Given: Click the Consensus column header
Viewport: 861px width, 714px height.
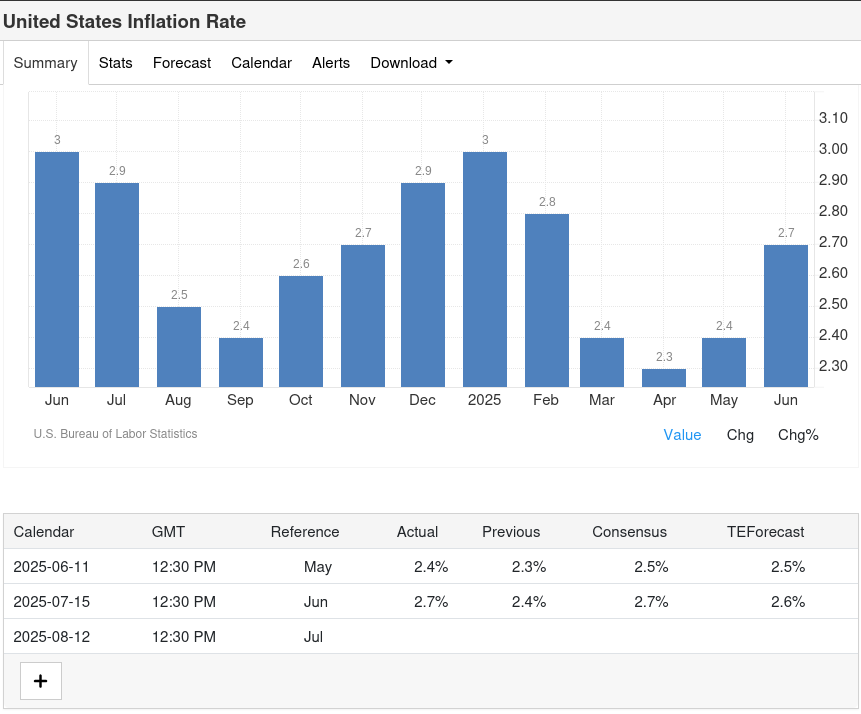Looking at the screenshot, I should (629, 532).
